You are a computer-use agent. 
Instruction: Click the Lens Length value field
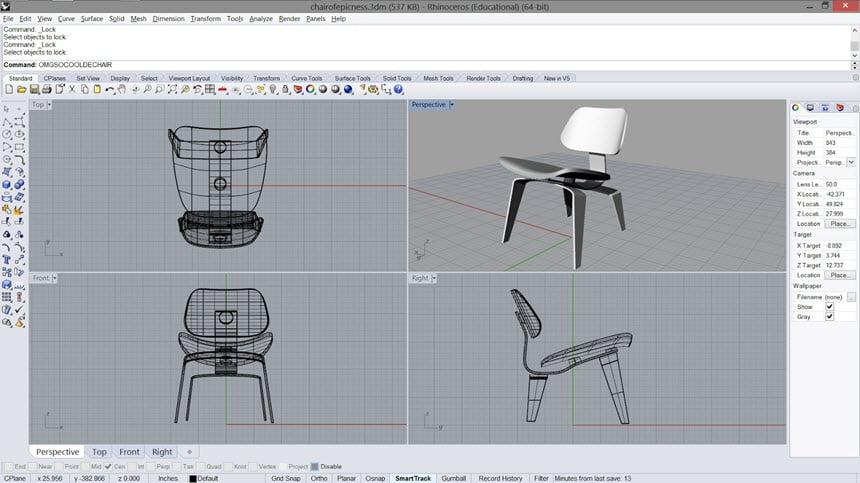(x=839, y=184)
